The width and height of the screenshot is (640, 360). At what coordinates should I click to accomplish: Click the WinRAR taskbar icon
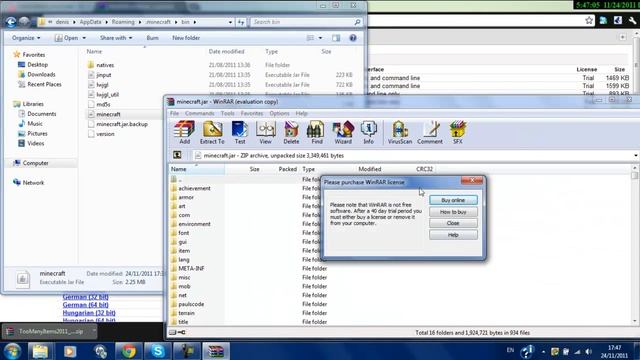tap(216, 351)
